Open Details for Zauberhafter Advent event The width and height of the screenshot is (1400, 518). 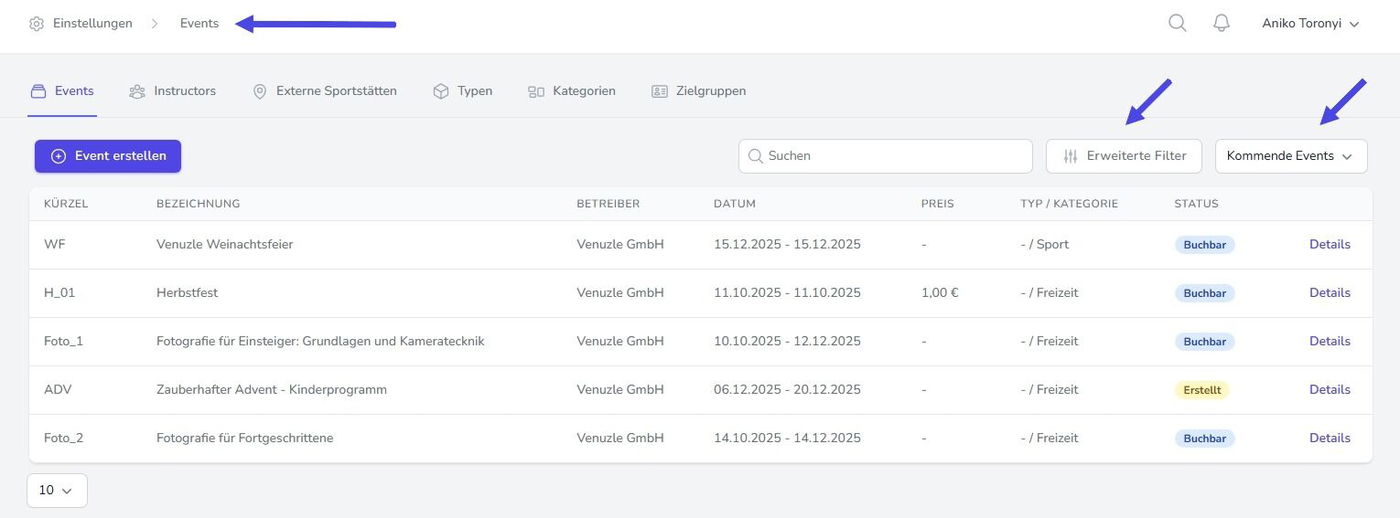(1329, 390)
